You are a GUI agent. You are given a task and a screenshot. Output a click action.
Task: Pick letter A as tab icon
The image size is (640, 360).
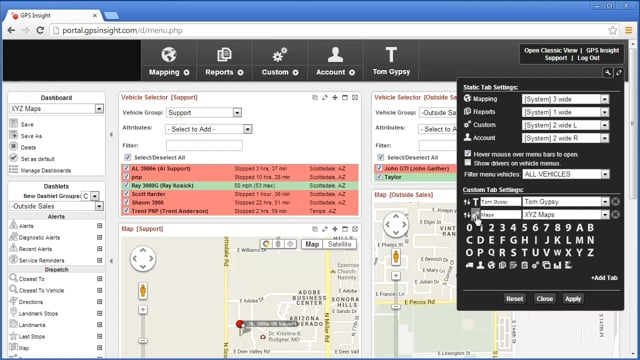(579, 228)
